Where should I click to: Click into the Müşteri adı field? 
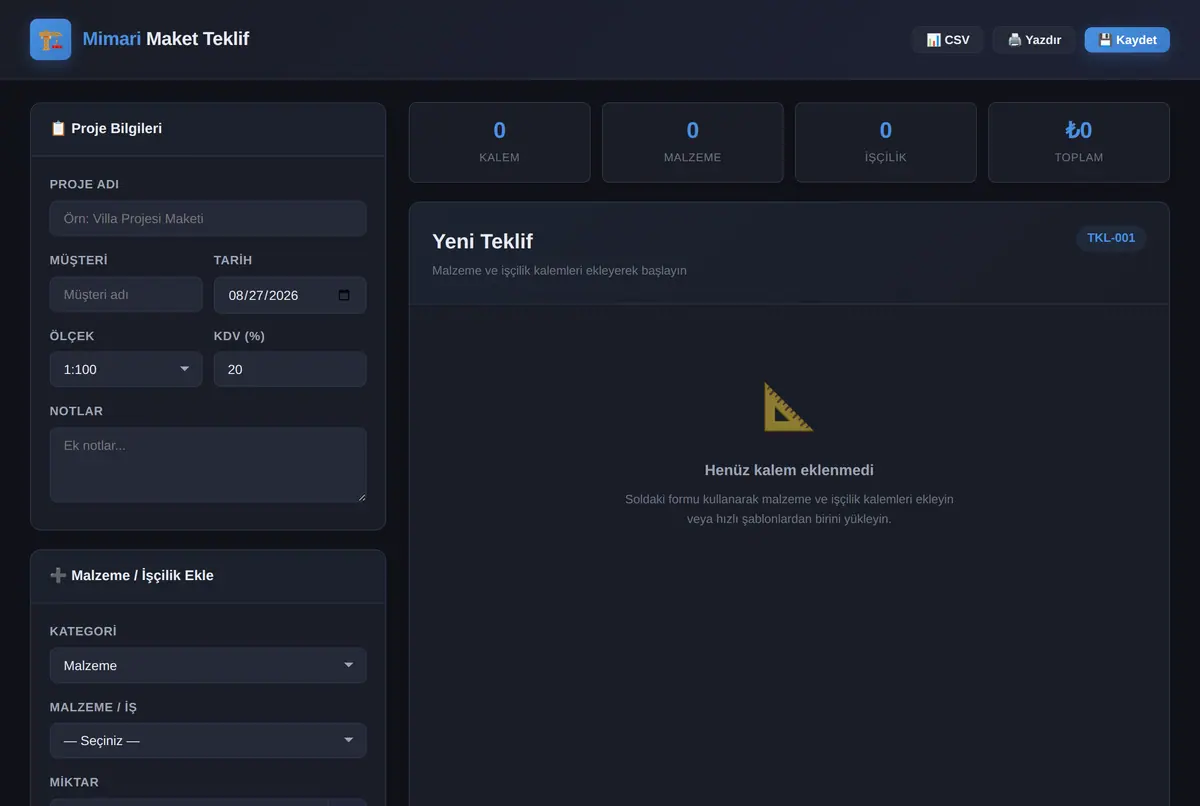click(x=126, y=295)
